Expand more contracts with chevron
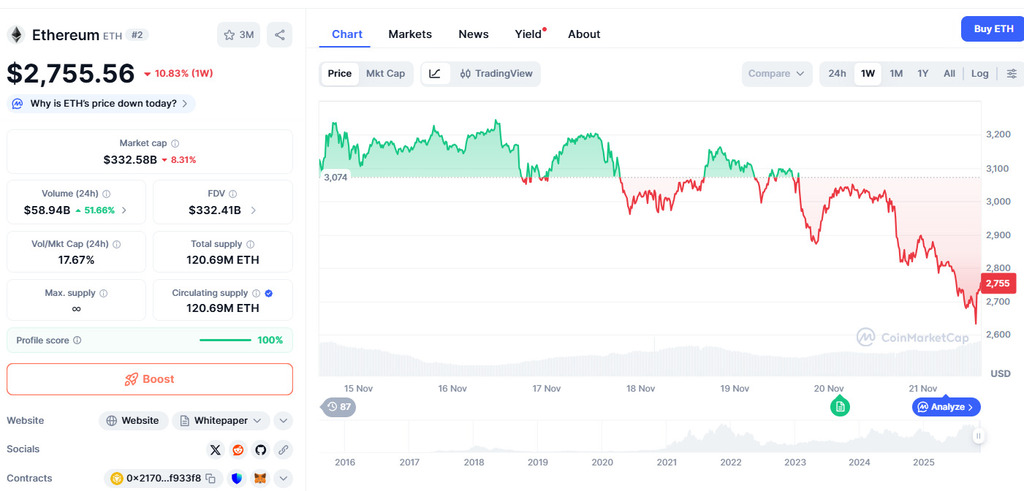 click(283, 479)
